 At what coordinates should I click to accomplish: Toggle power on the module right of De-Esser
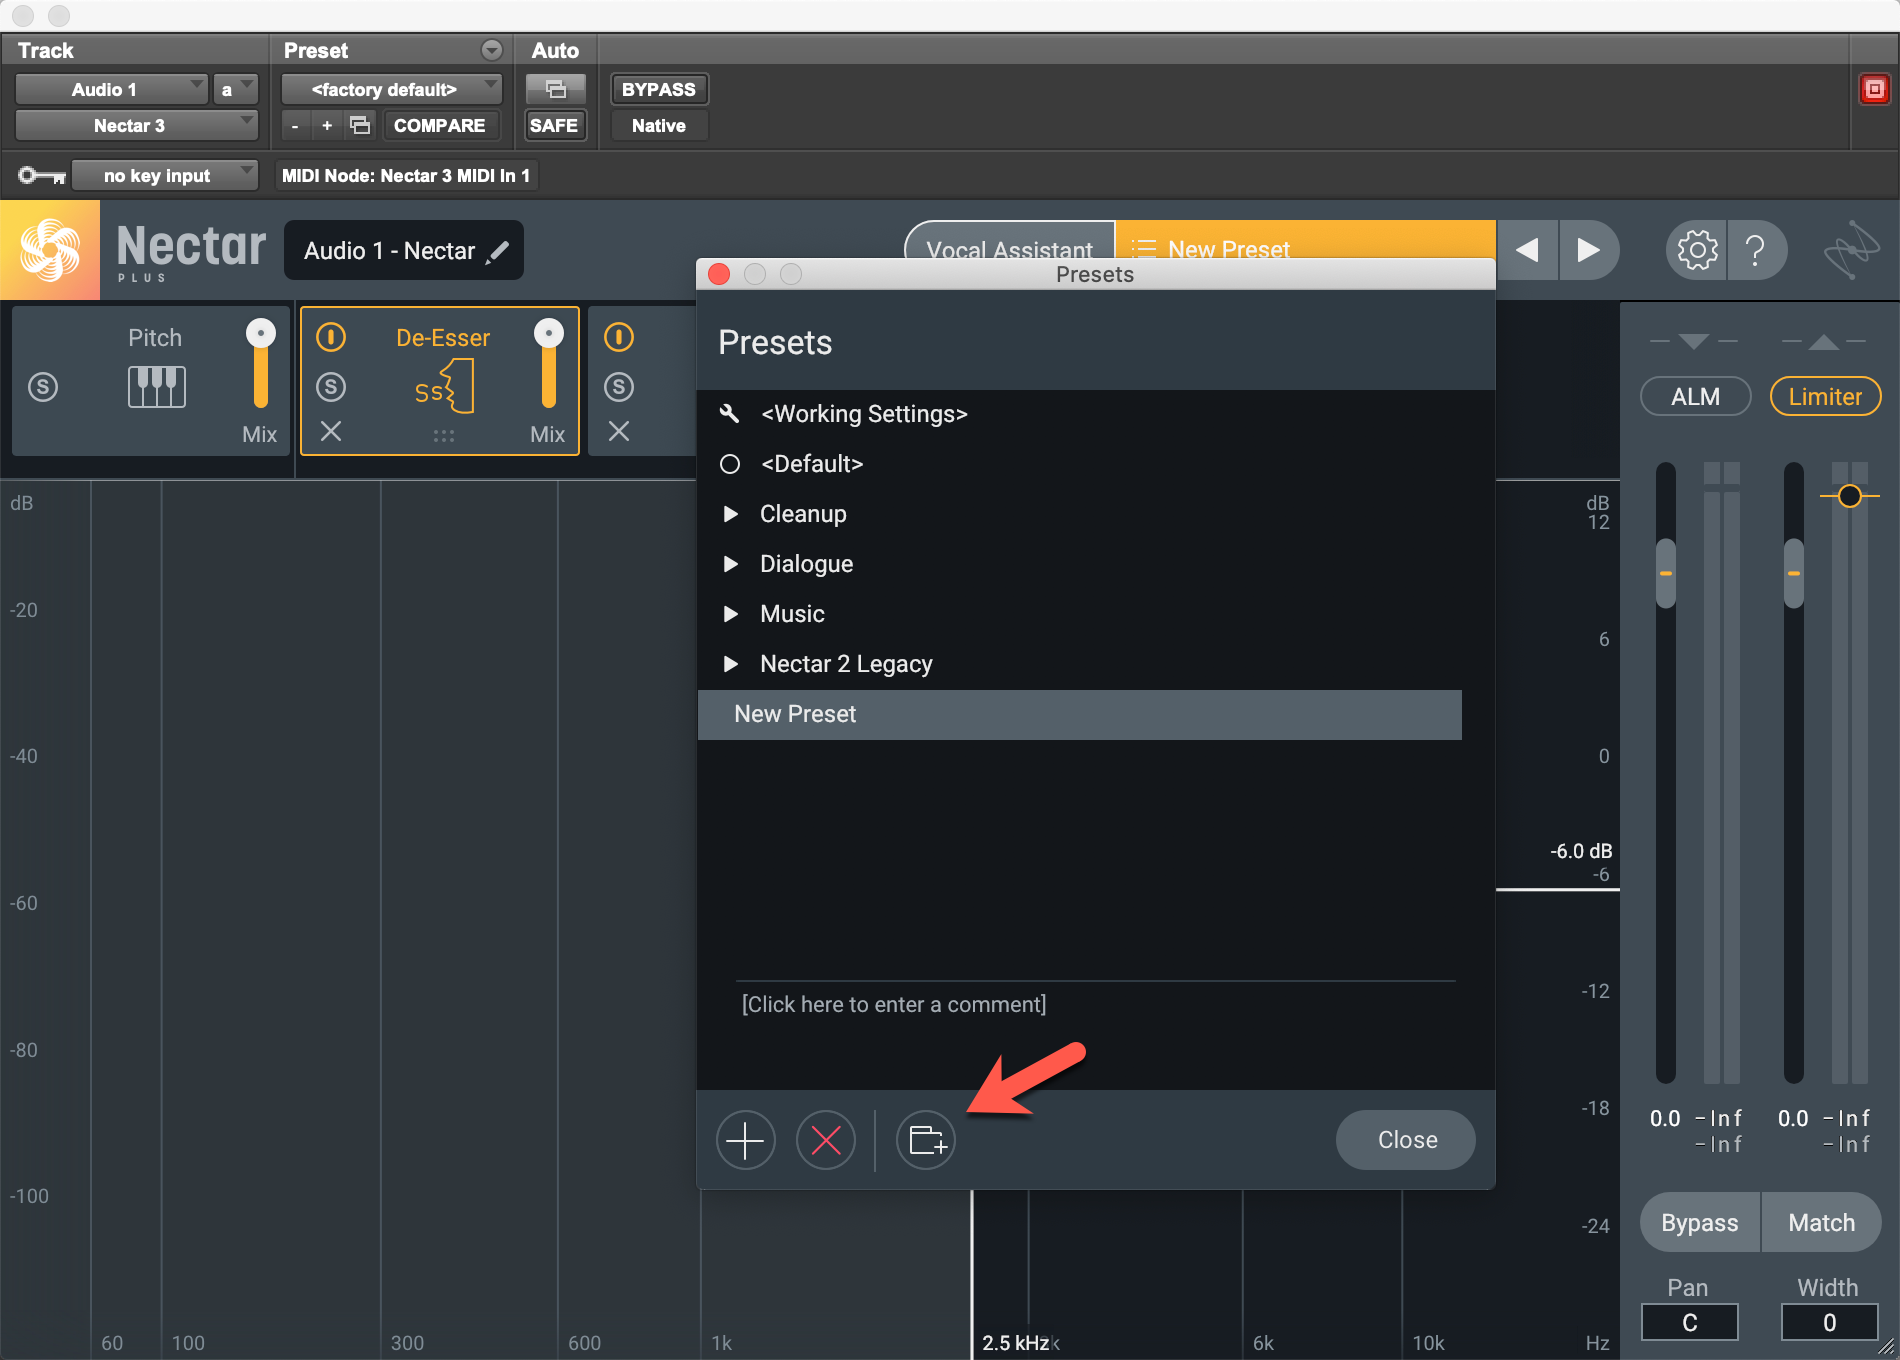tap(619, 337)
